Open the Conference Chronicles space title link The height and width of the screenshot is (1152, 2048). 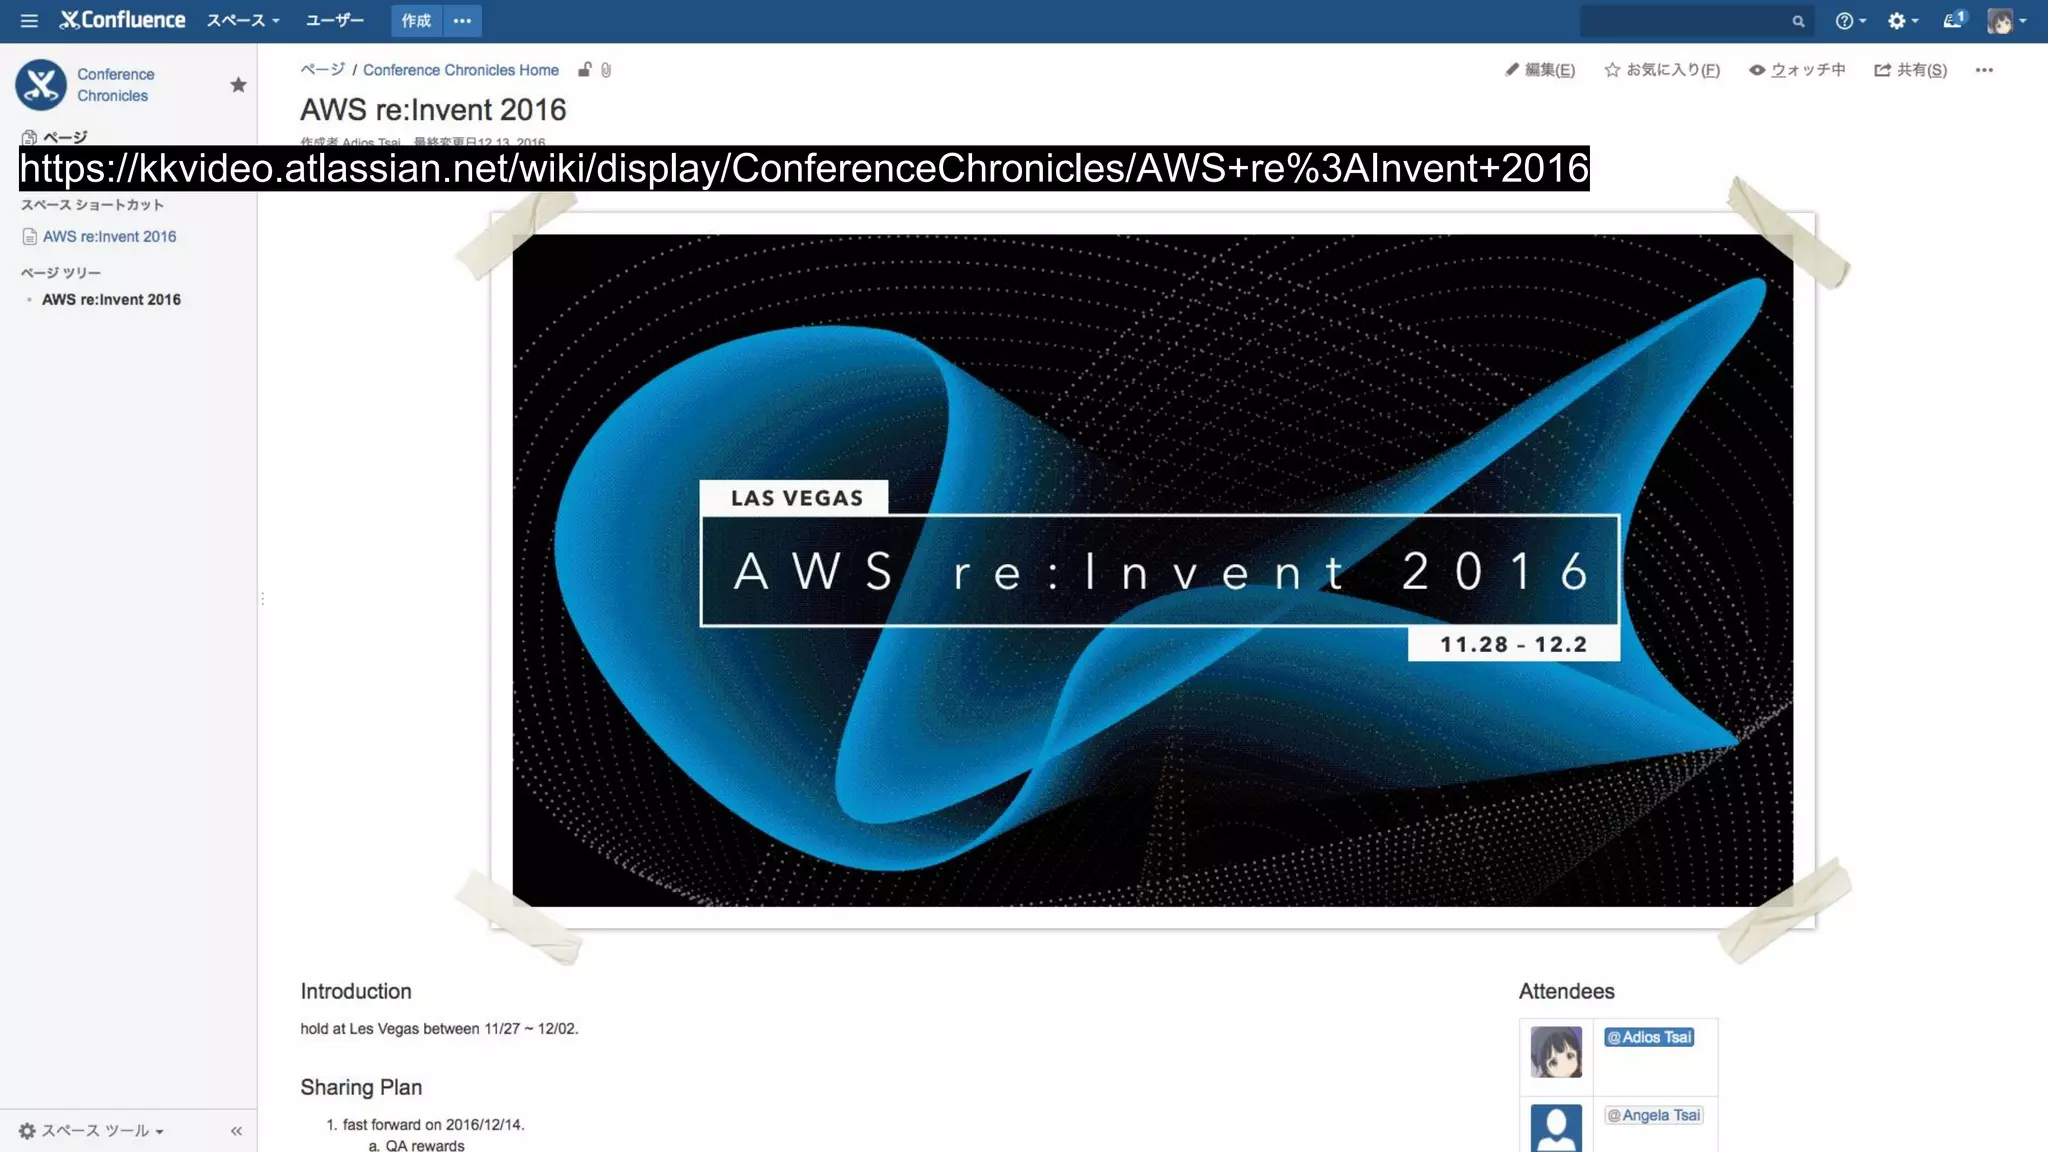(x=116, y=85)
